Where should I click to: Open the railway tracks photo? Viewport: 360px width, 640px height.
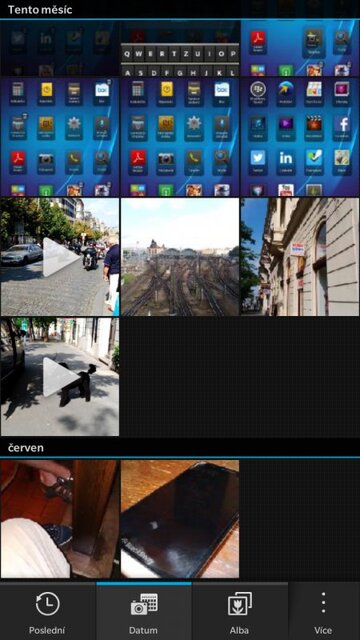click(x=180, y=257)
